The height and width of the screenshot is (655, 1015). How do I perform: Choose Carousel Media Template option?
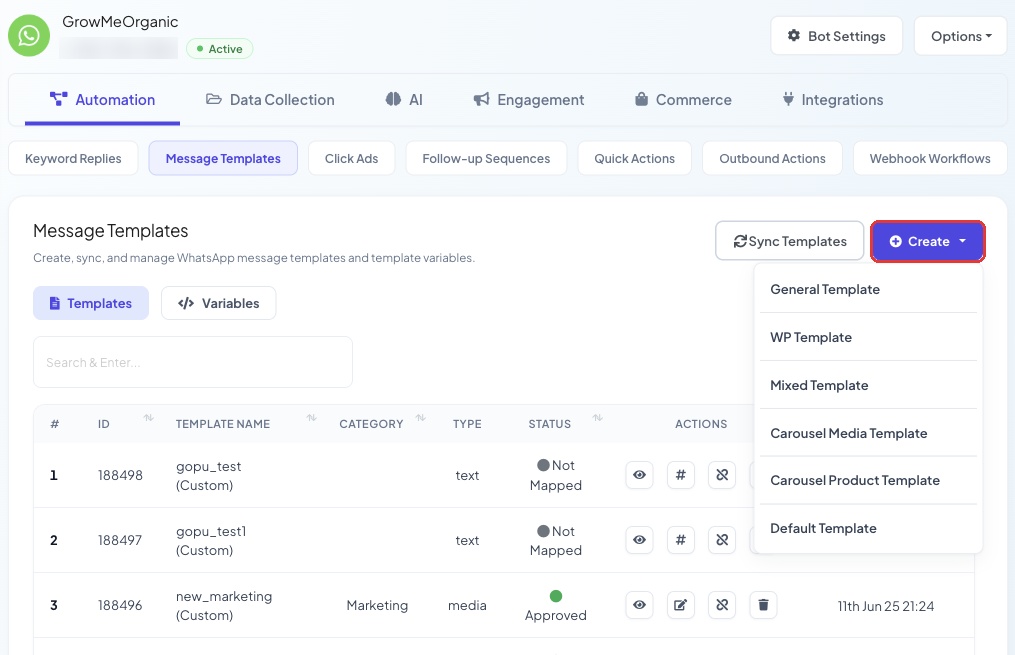click(868, 433)
